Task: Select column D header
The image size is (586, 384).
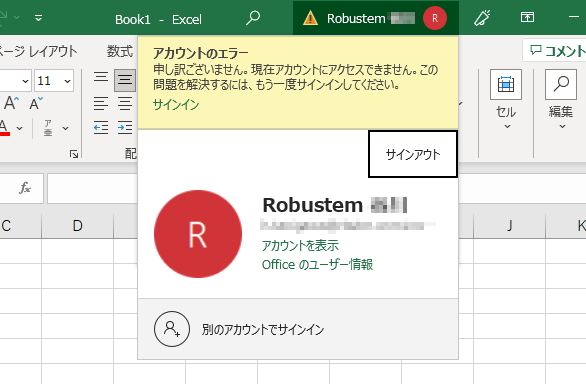Action: tap(77, 226)
